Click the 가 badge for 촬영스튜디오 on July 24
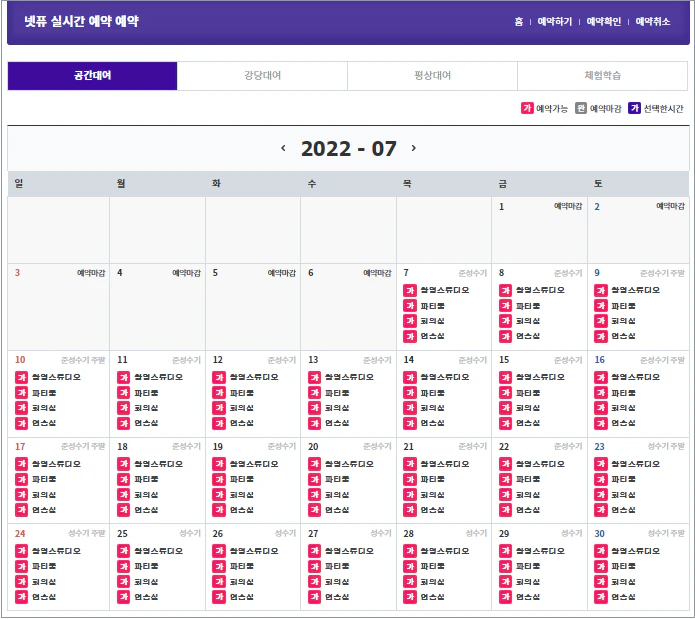Screen dimensions: 695x619 click(x=22, y=551)
